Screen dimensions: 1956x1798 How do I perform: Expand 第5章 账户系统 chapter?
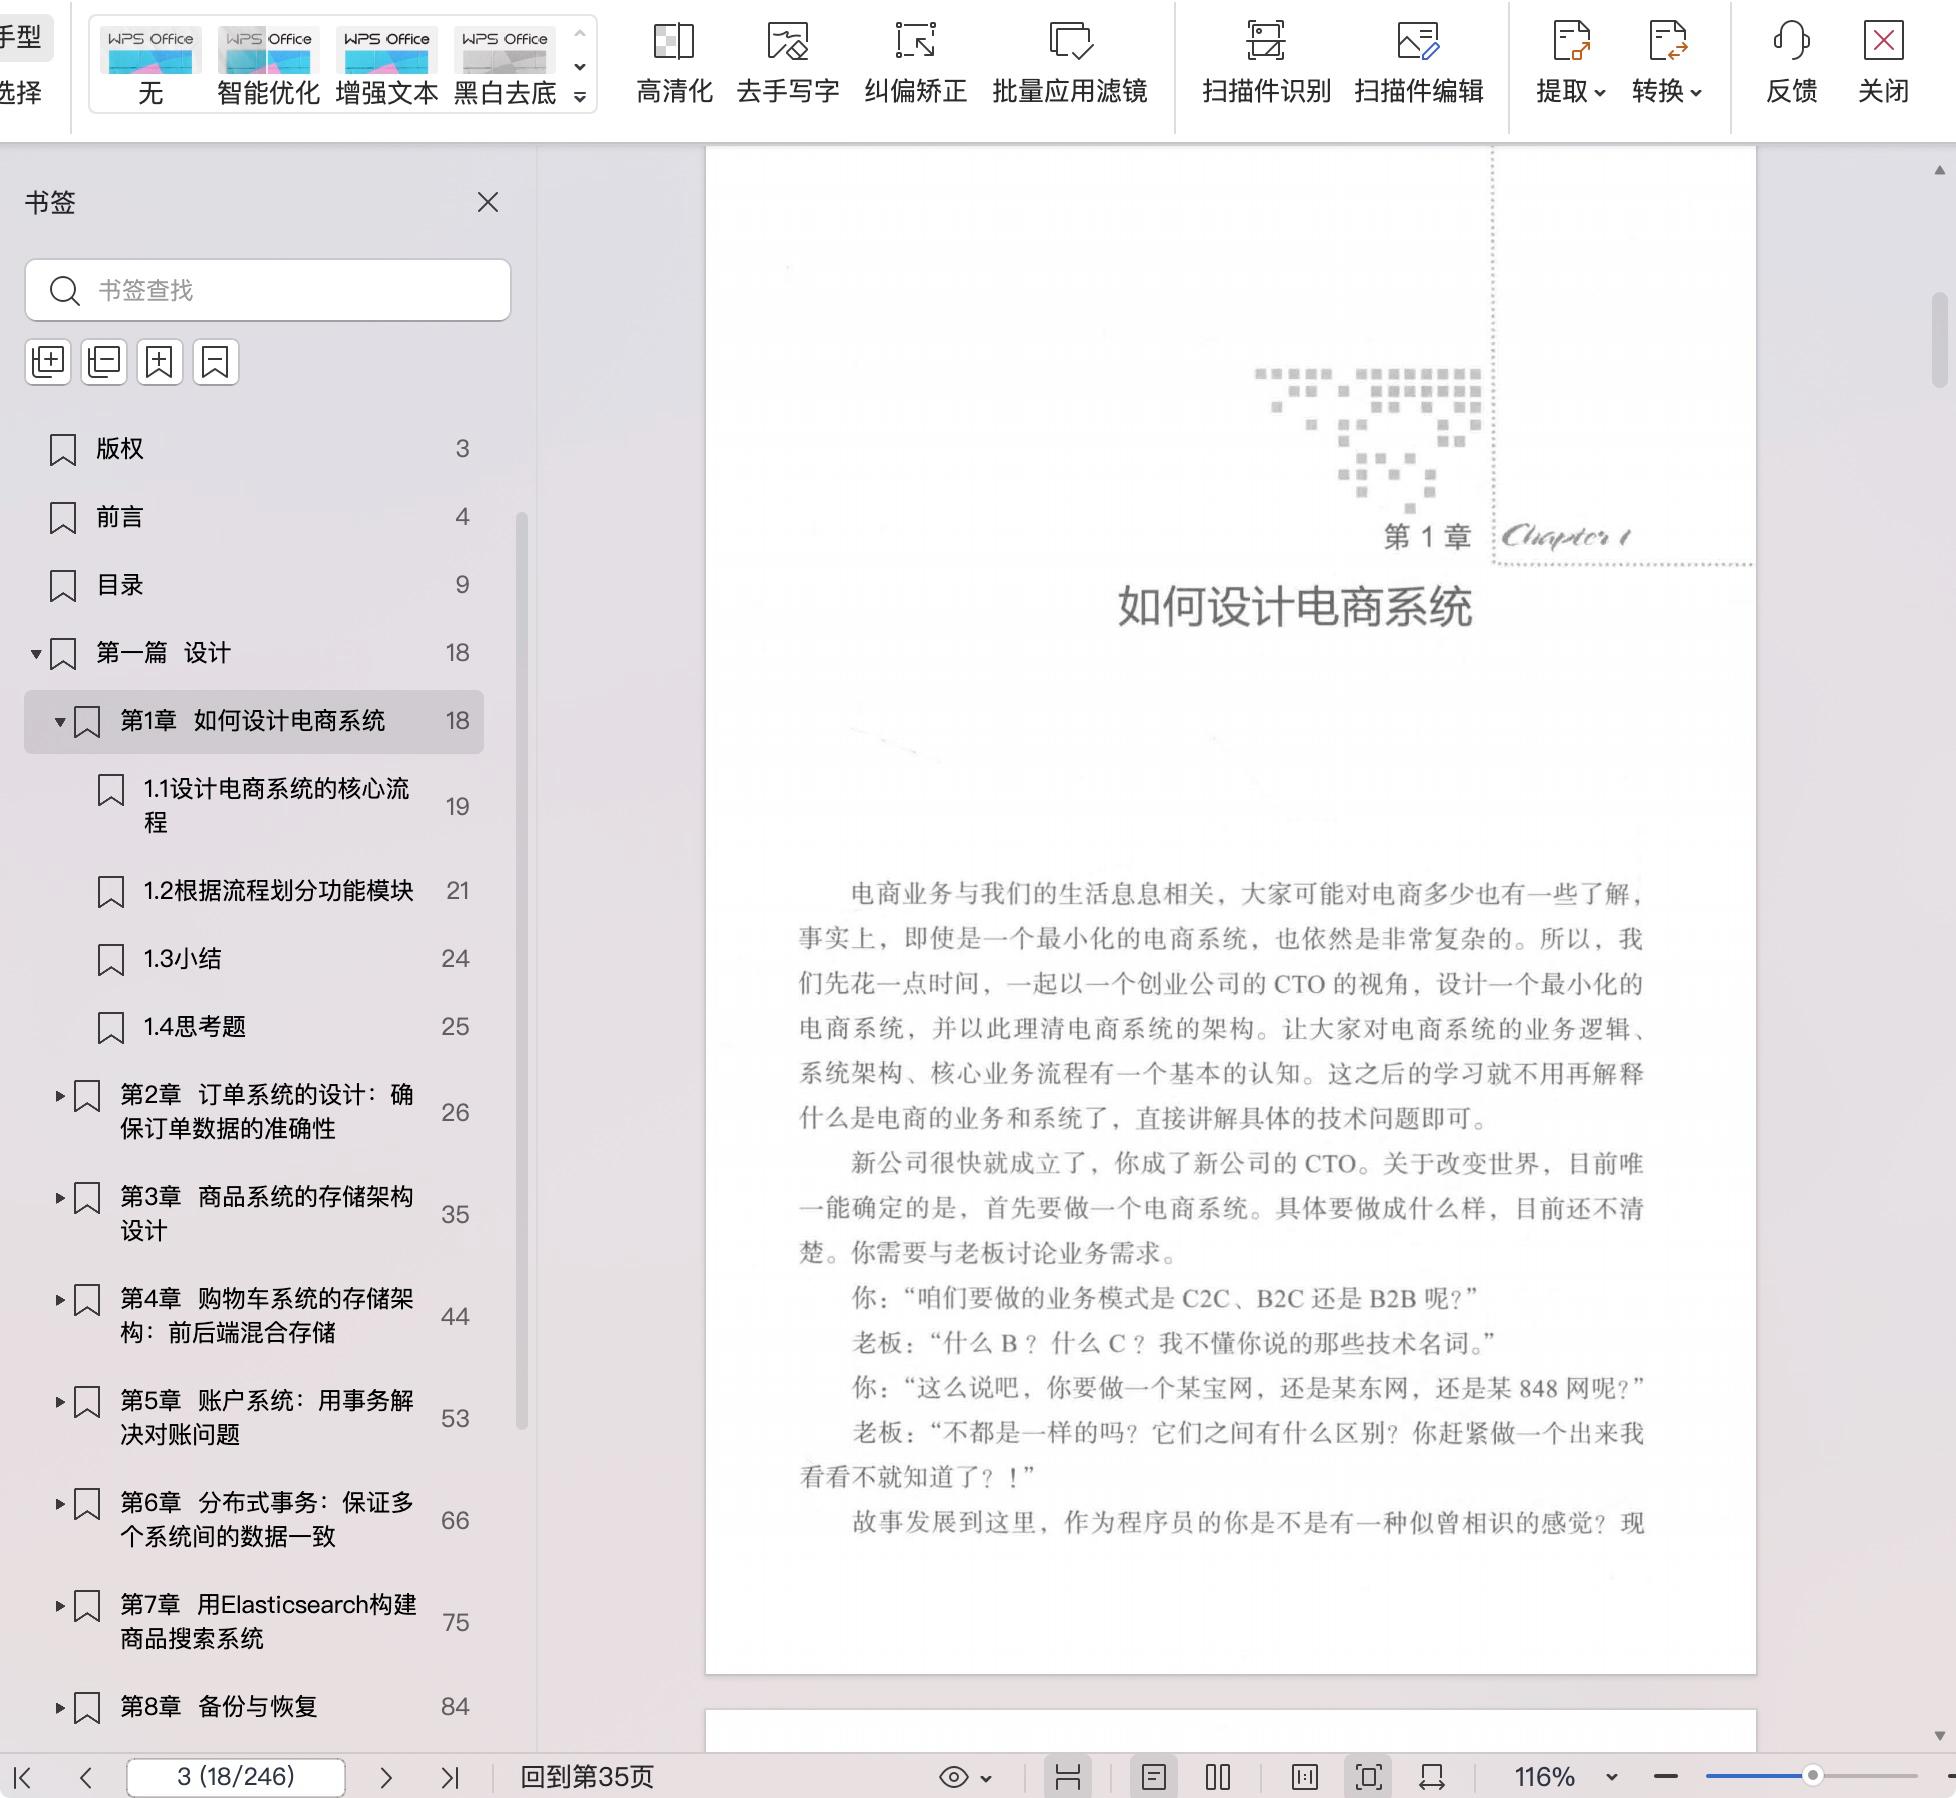click(60, 1402)
